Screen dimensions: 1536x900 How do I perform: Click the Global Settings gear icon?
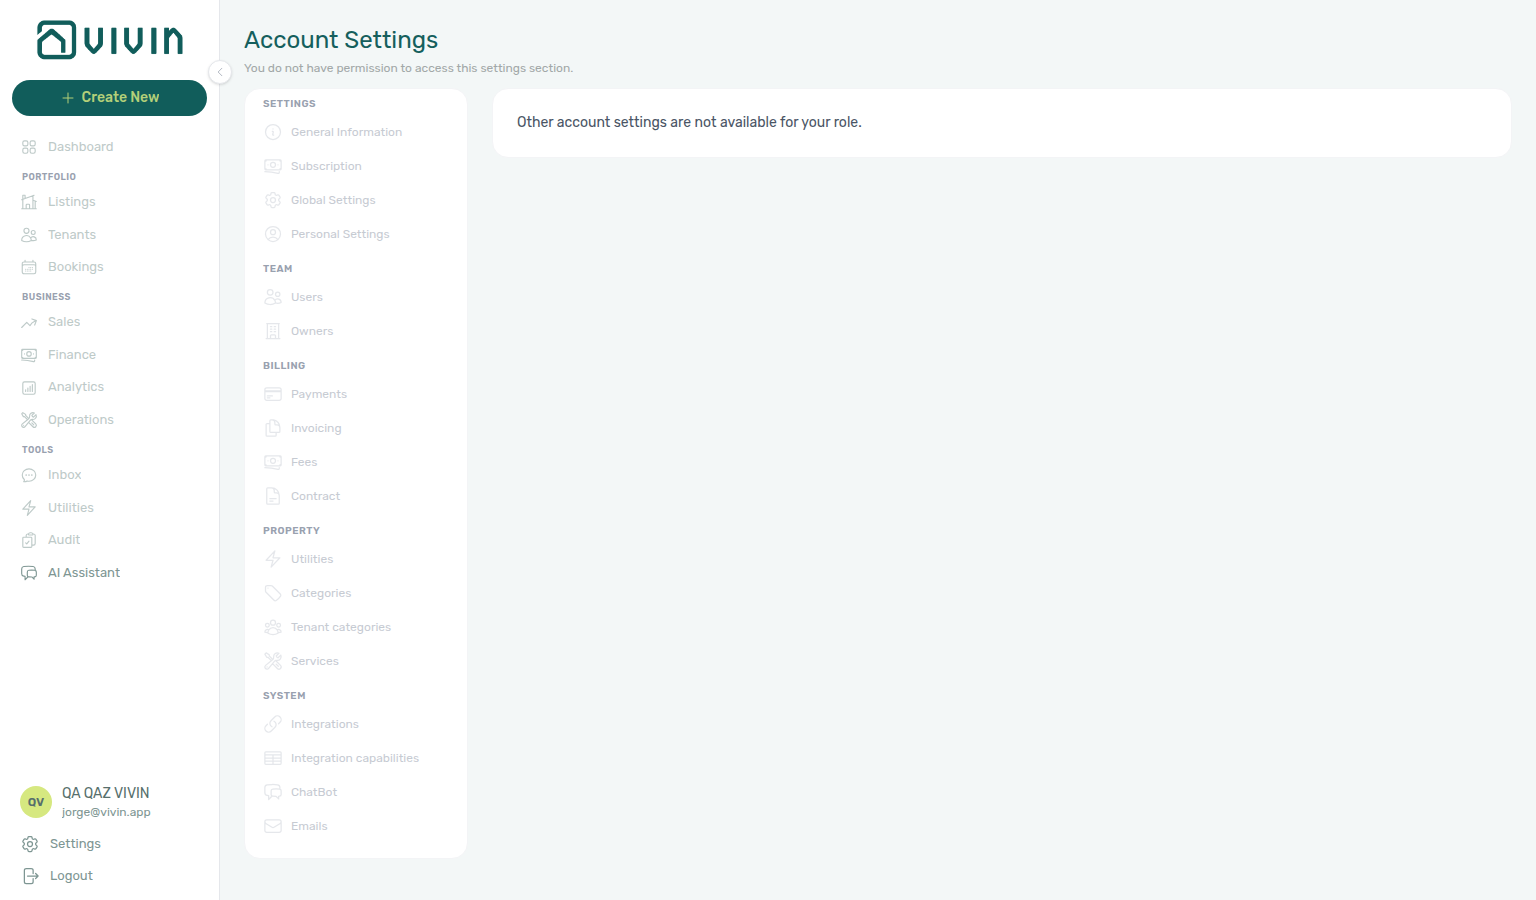273,200
